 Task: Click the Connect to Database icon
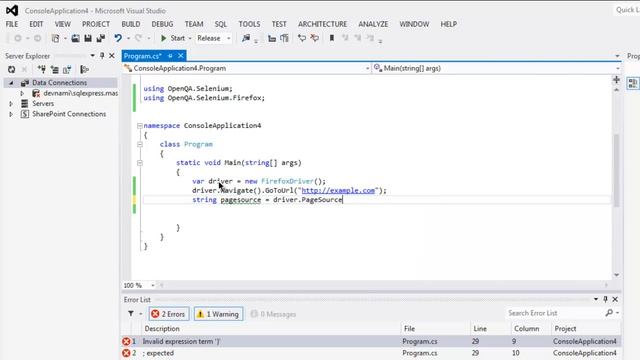pos(41,69)
